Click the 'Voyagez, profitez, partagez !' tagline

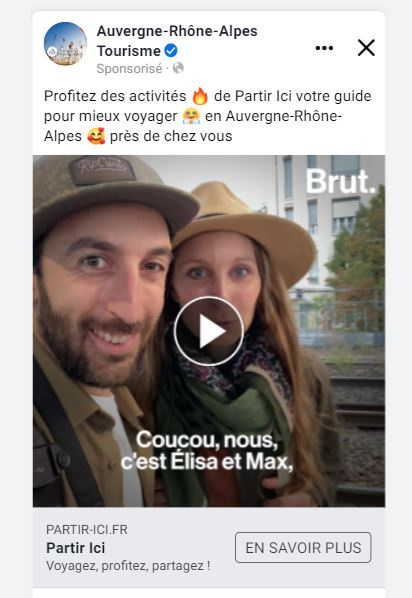click(128, 566)
